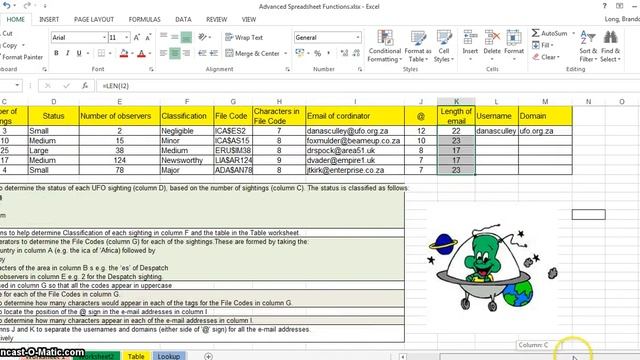Open the General number format dropdown
Screen dimensions: 640x360
(x=358, y=38)
